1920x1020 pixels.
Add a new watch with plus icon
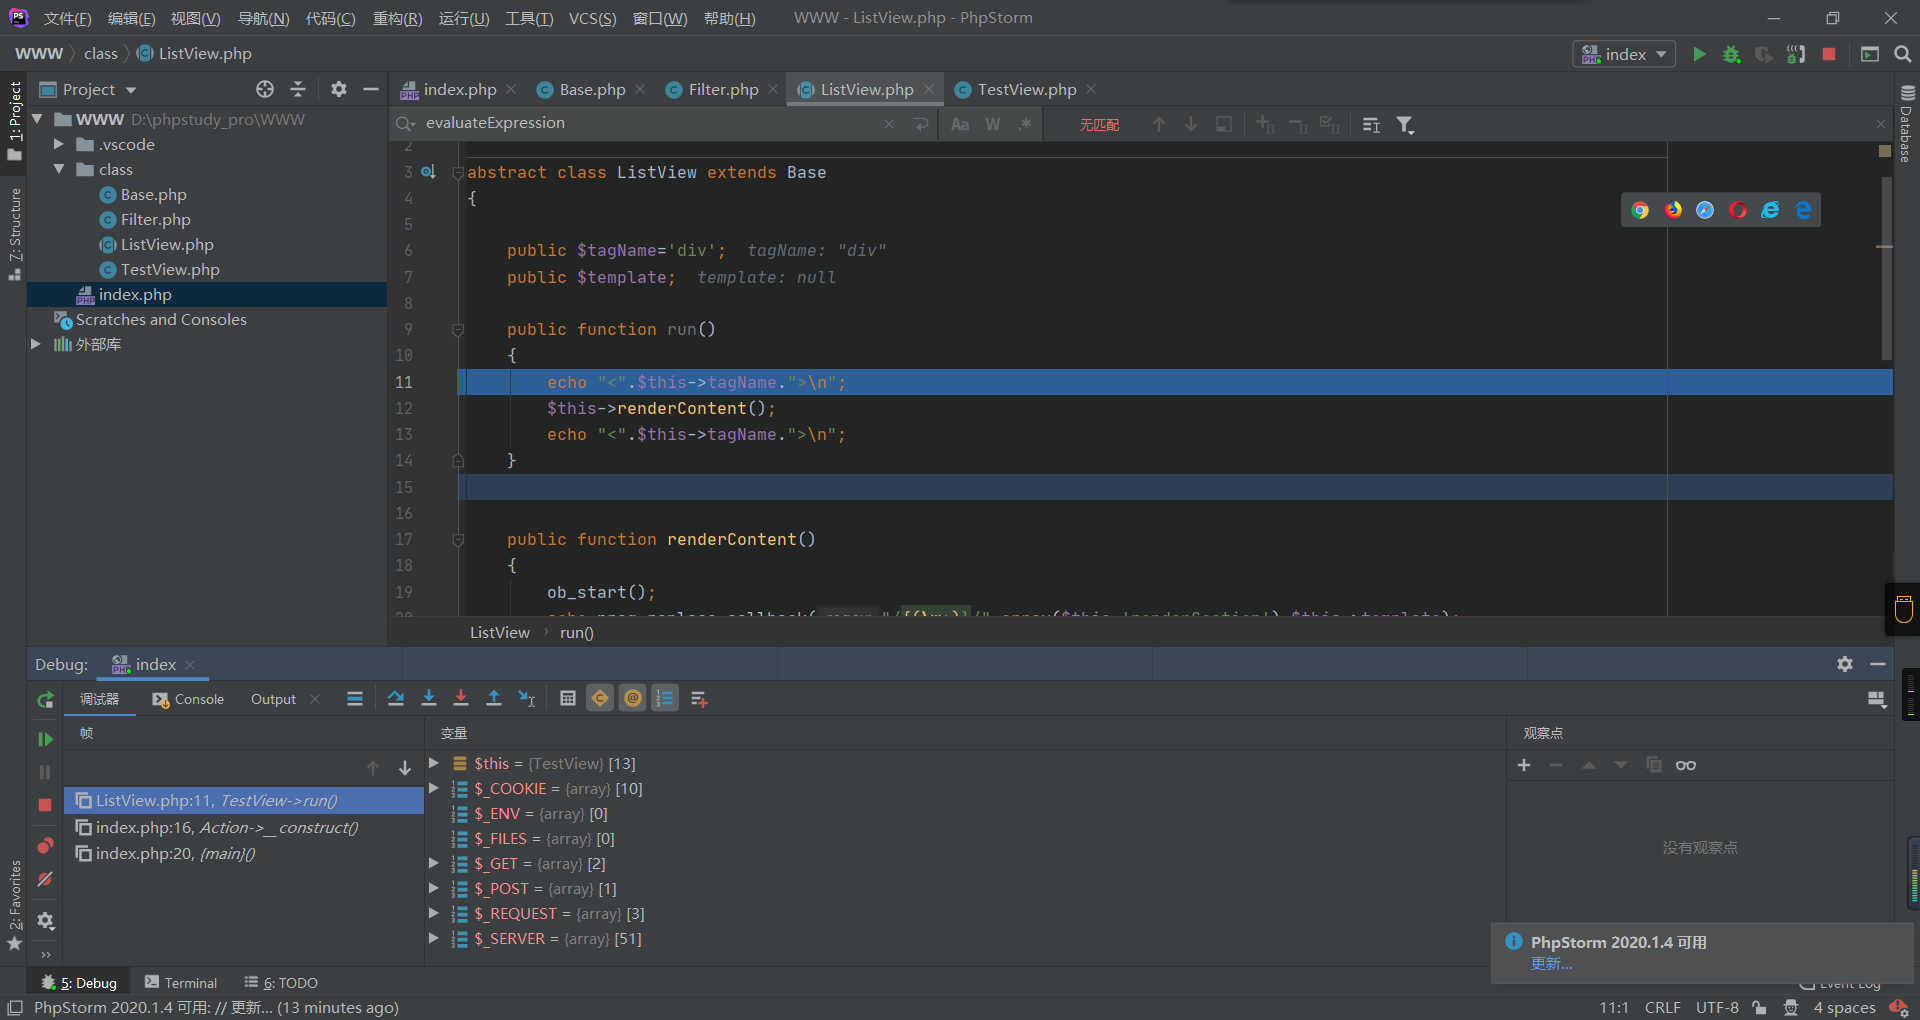click(x=1524, y=765)
